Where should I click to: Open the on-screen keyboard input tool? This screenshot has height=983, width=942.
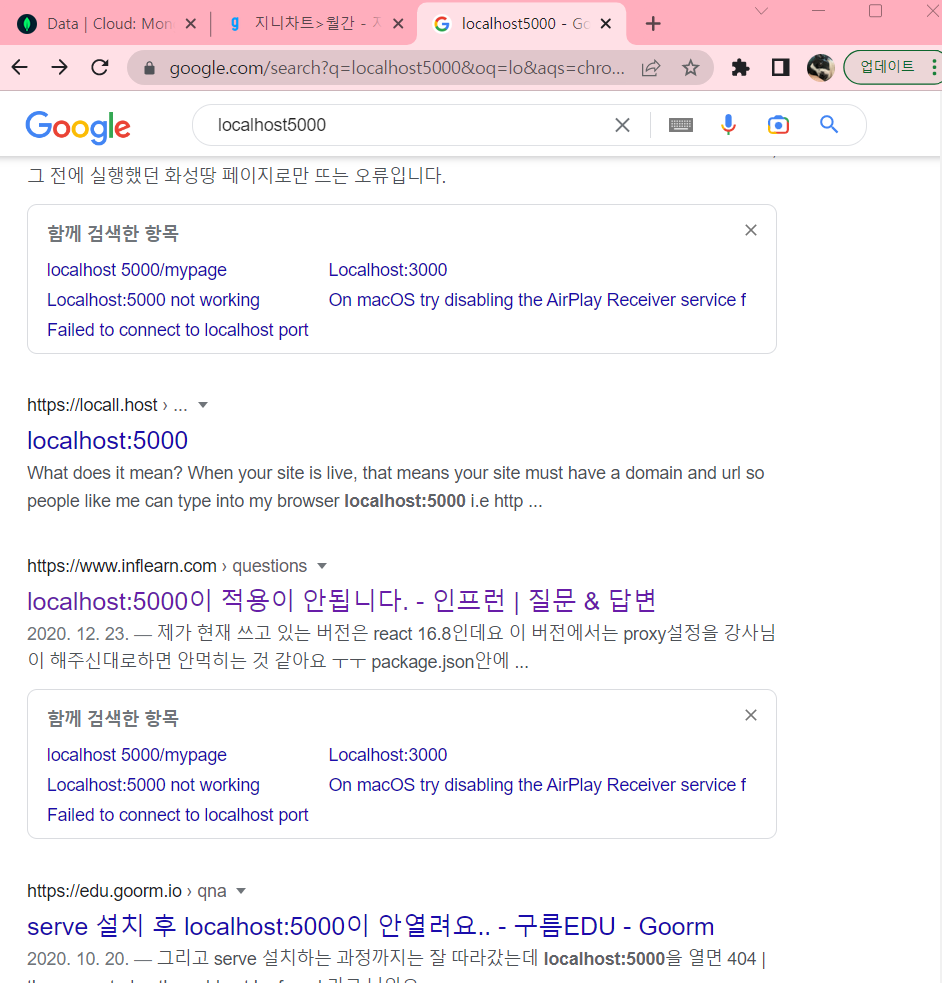pos(681,125)
